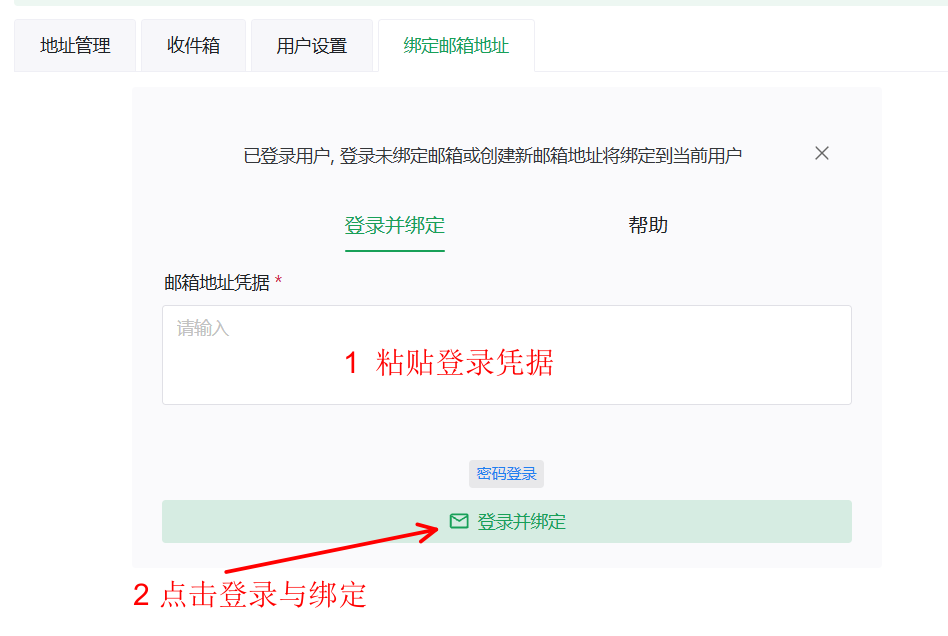The height and width of the screenshot is (636, 948).
Task: Switch to 密码登录 mode
Action: pos(506,474)
